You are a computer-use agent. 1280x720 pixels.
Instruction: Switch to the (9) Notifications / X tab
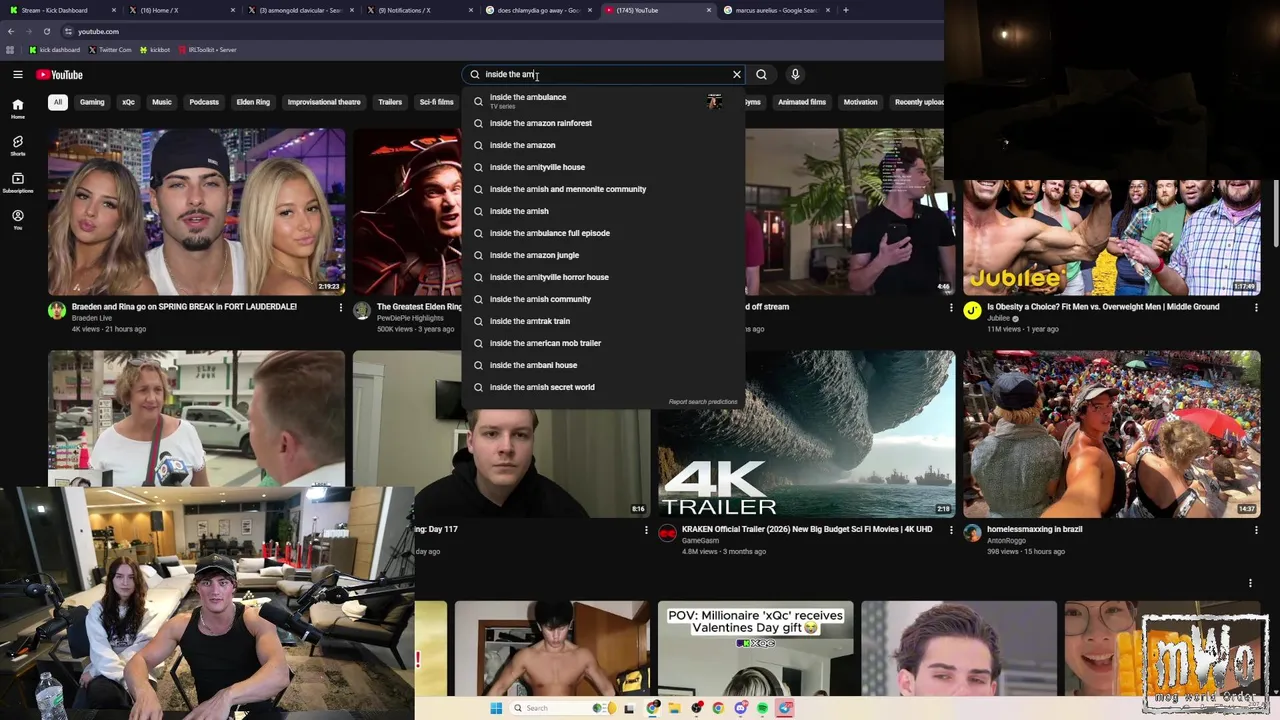419,10
